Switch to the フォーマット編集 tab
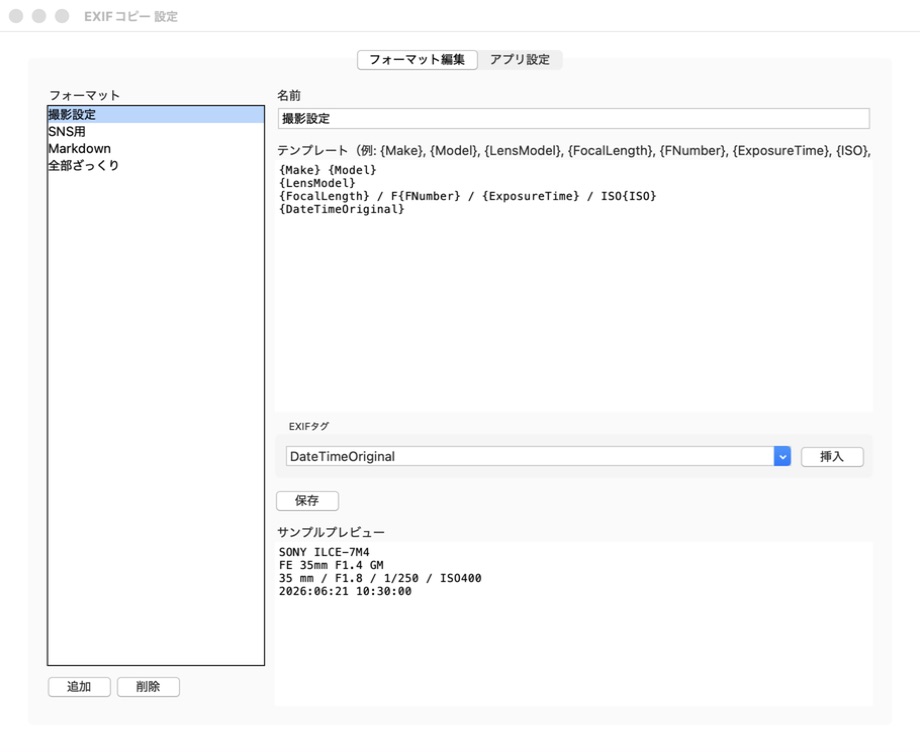The height and width of the screenshot is (752, 920). pyautogui.click(x=417, y=60)
